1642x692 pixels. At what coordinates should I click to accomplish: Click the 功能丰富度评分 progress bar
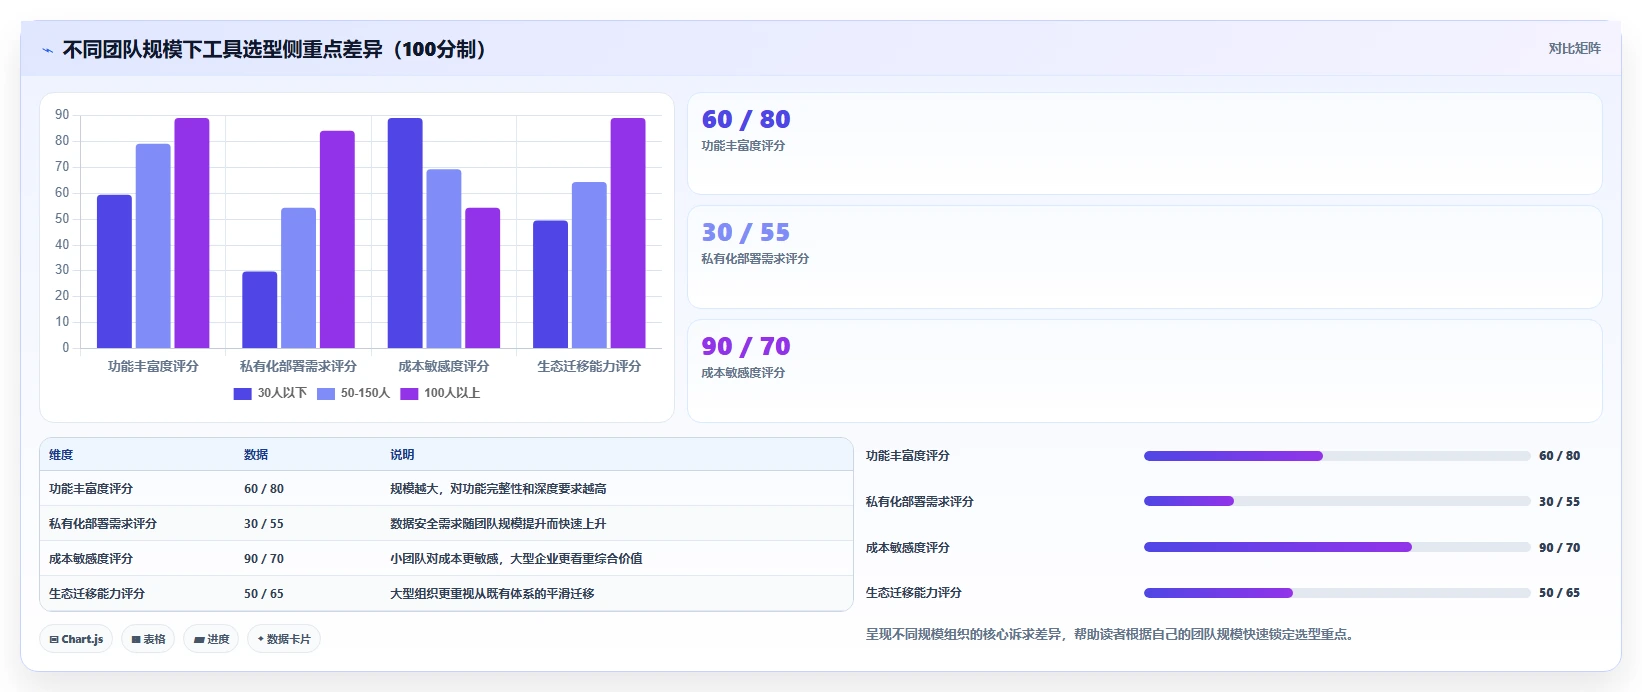[1337, 456]
